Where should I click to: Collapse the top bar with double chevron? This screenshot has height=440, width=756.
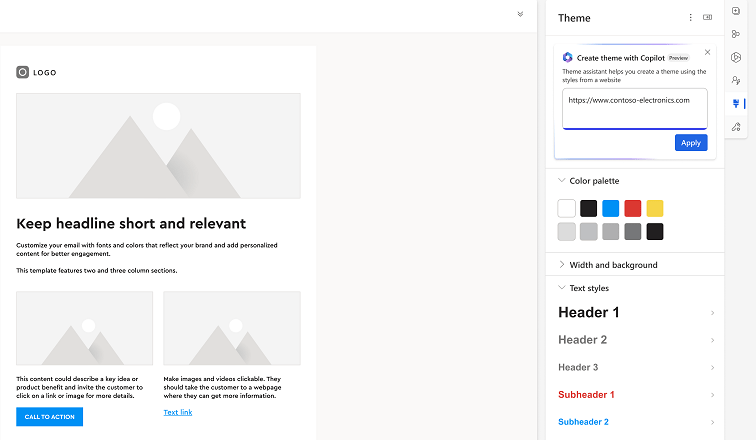pyautogui.click(x=520, y=14)
